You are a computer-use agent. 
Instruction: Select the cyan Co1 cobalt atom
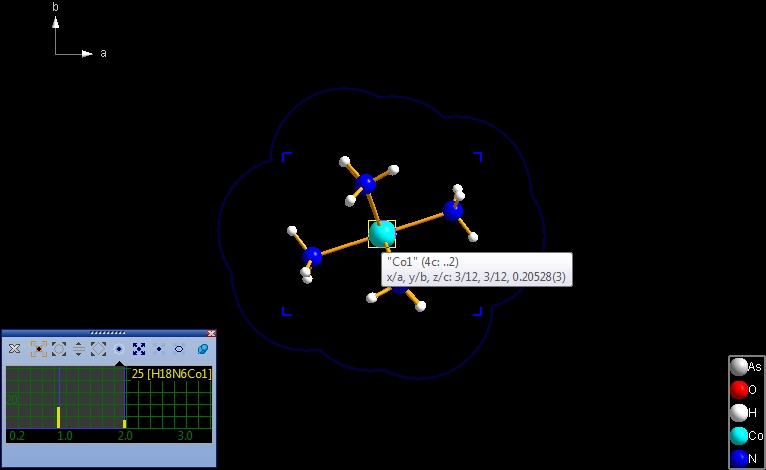coord(382,234)
